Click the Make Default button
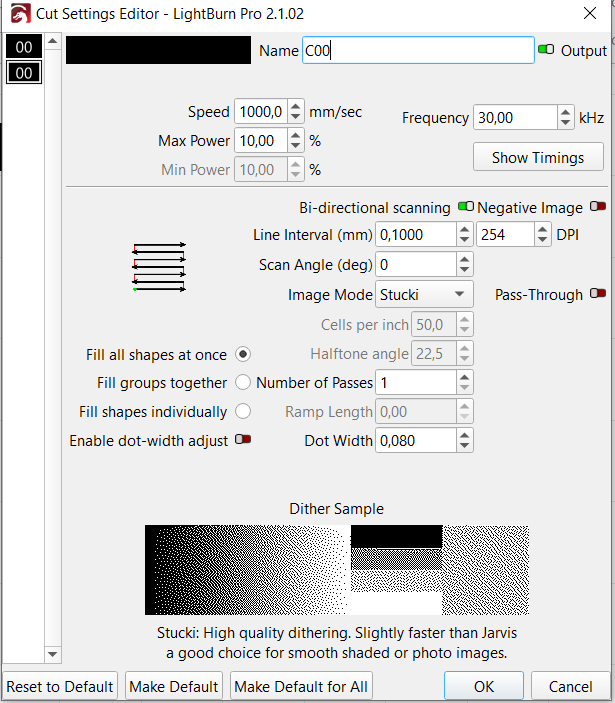615x703 pixels. coord(174,686)
